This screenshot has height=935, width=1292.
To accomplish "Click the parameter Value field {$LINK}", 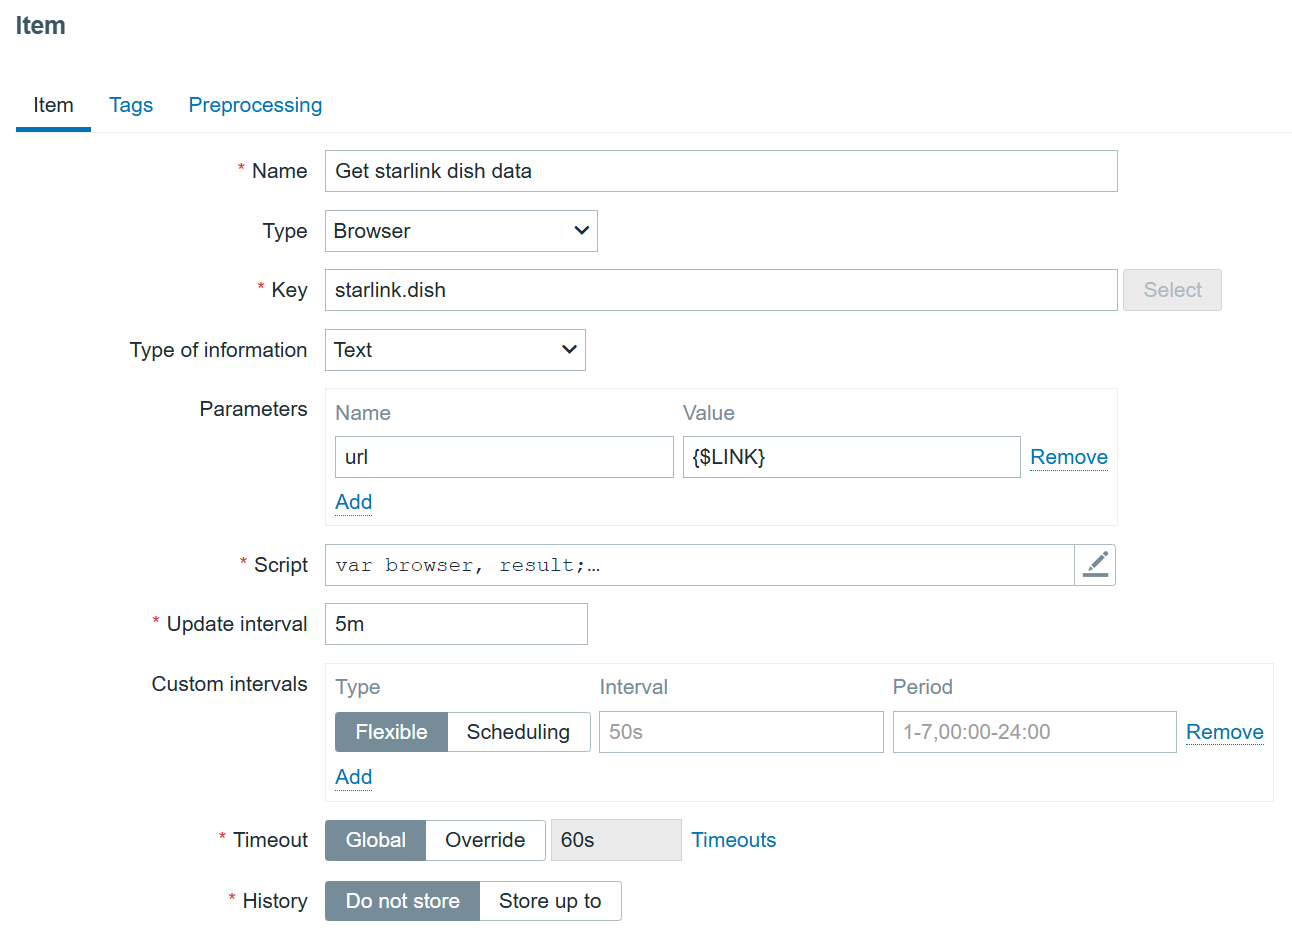I will 851,457.
